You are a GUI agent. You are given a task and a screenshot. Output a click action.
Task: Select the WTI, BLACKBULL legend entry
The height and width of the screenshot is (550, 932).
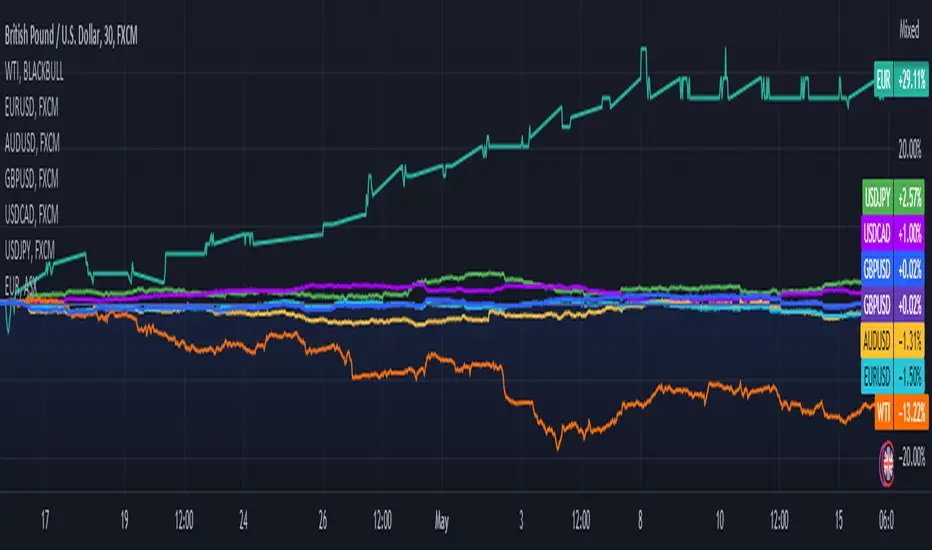[x=34, y=73]
